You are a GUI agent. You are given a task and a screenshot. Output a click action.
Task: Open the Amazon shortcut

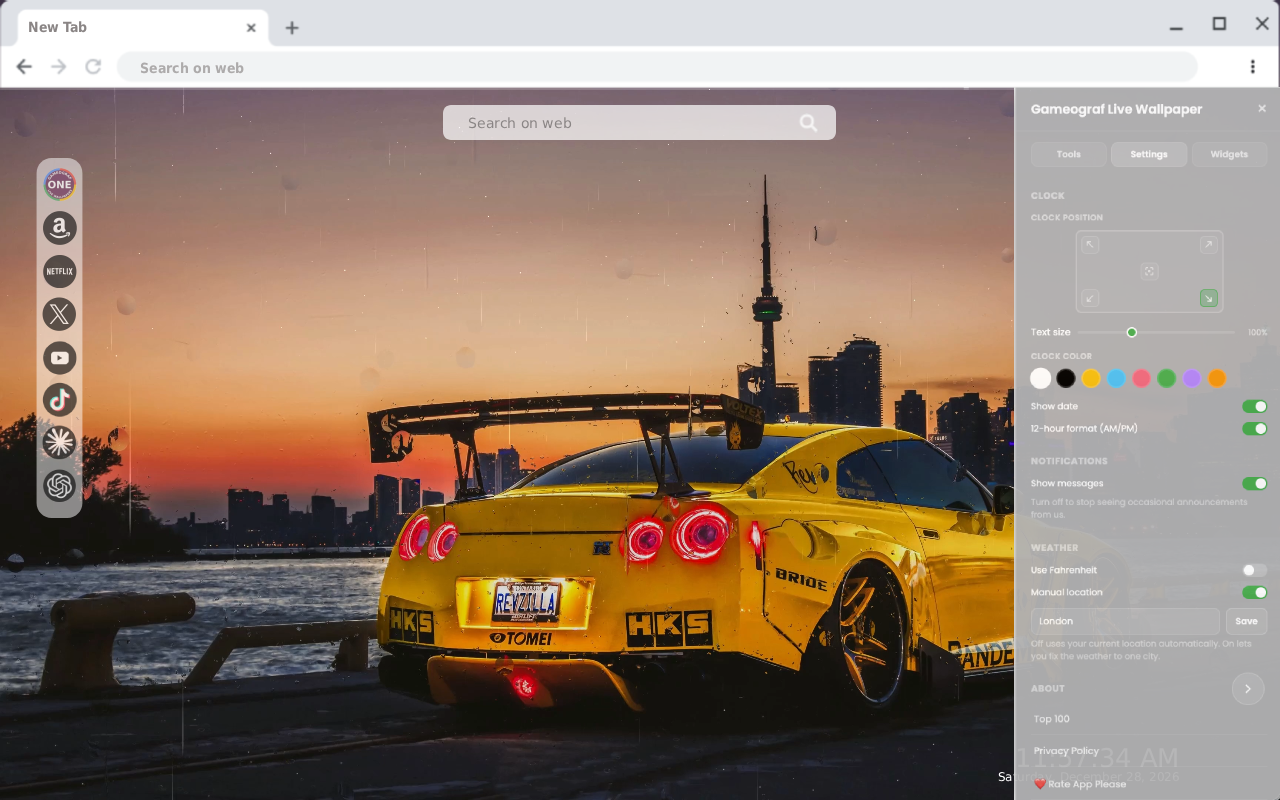pos(59,228)
